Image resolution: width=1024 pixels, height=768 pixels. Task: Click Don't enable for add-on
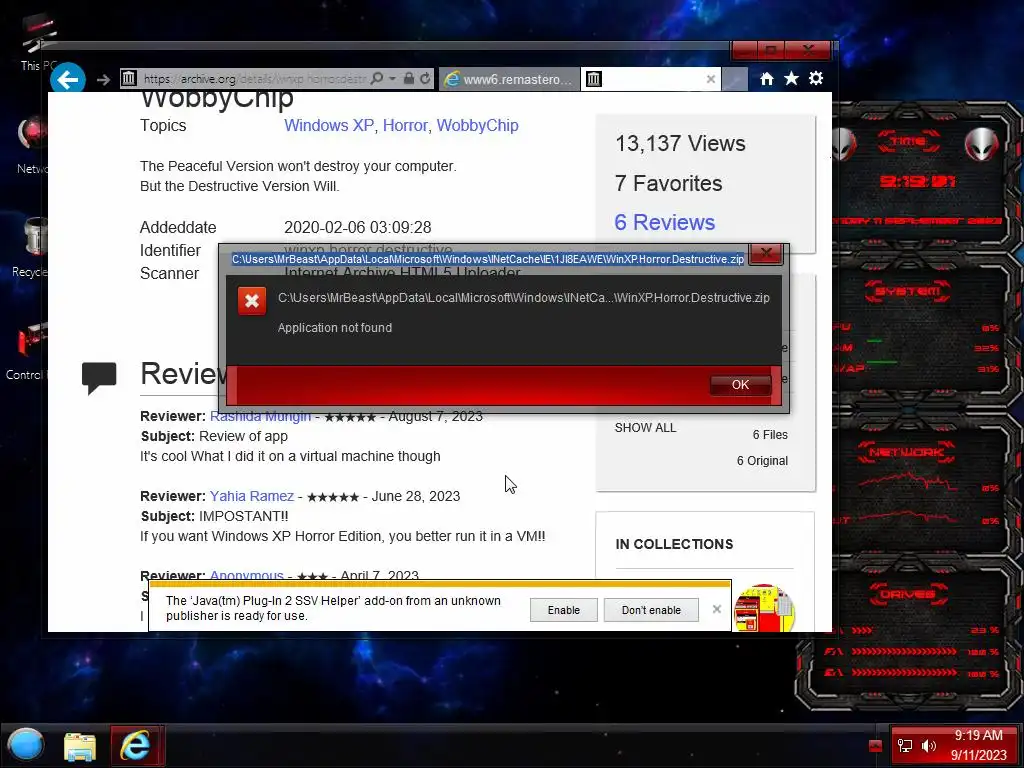pos(651,610)
